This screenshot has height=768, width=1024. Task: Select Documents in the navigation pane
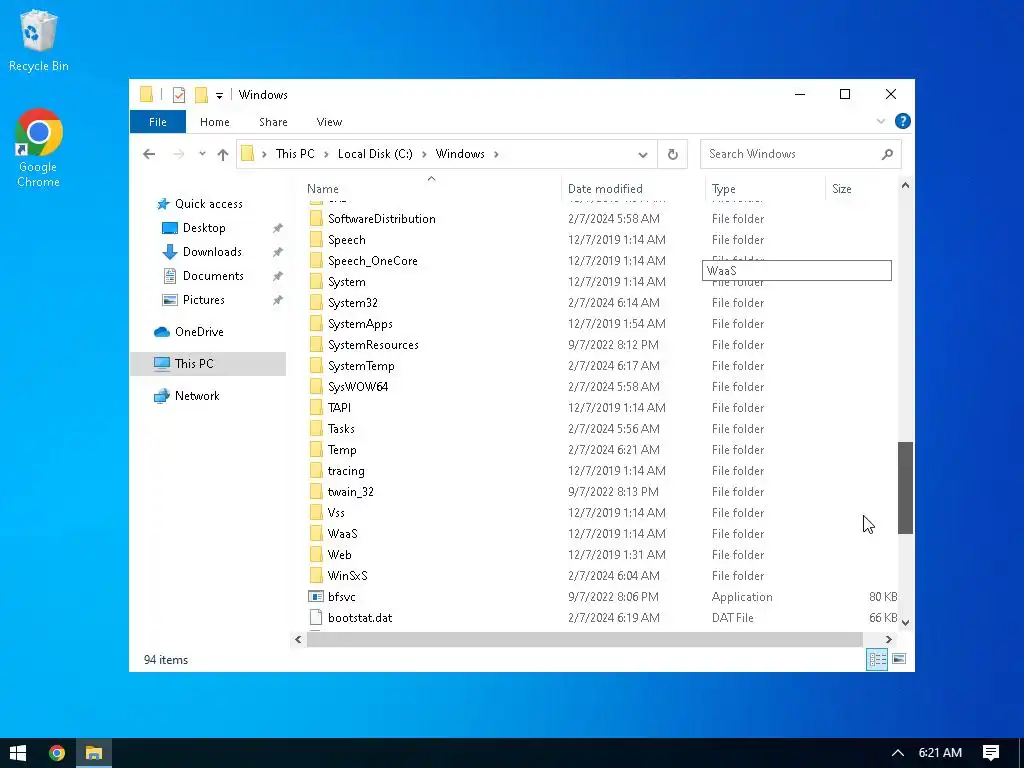tap(213, 276)
